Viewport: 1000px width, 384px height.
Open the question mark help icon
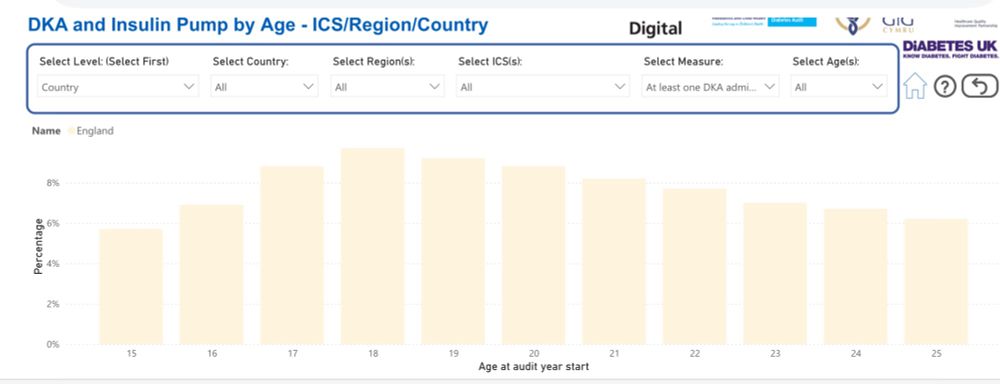[945, 86]
